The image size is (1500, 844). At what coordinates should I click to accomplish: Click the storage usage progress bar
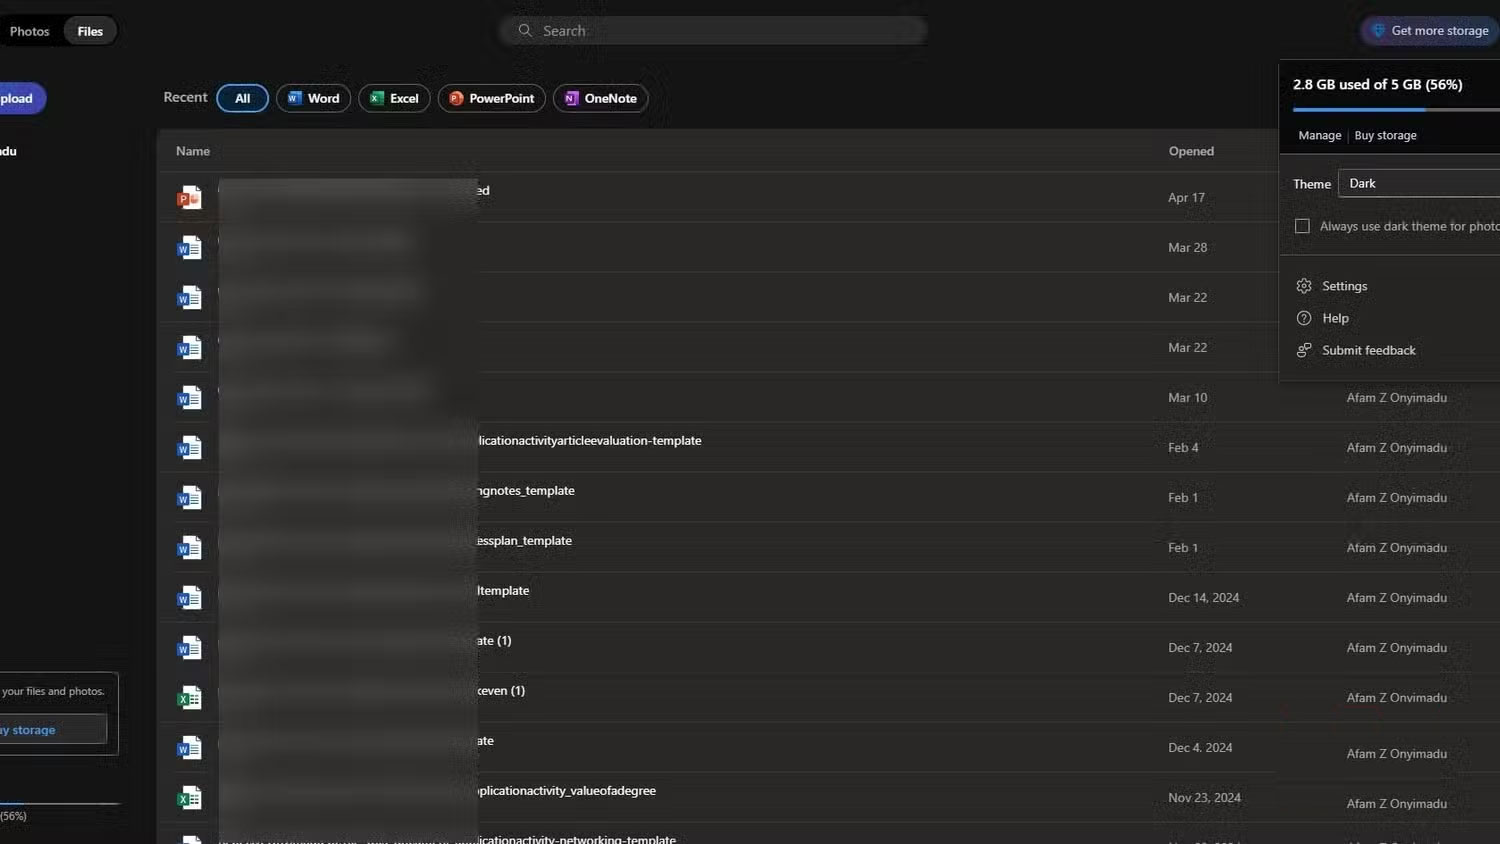(x=1390, y=110)
